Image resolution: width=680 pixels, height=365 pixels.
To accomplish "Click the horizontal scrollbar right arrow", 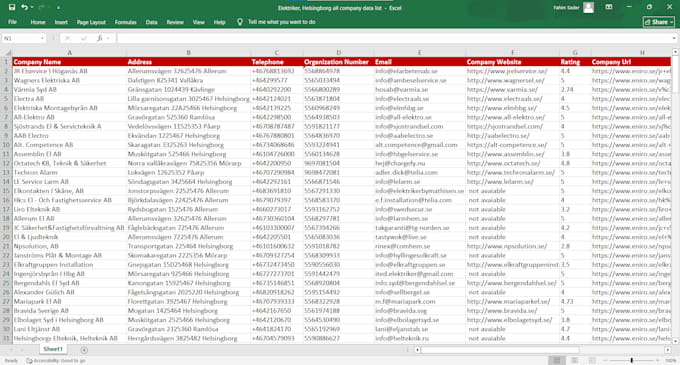I will tap(668, 350).
